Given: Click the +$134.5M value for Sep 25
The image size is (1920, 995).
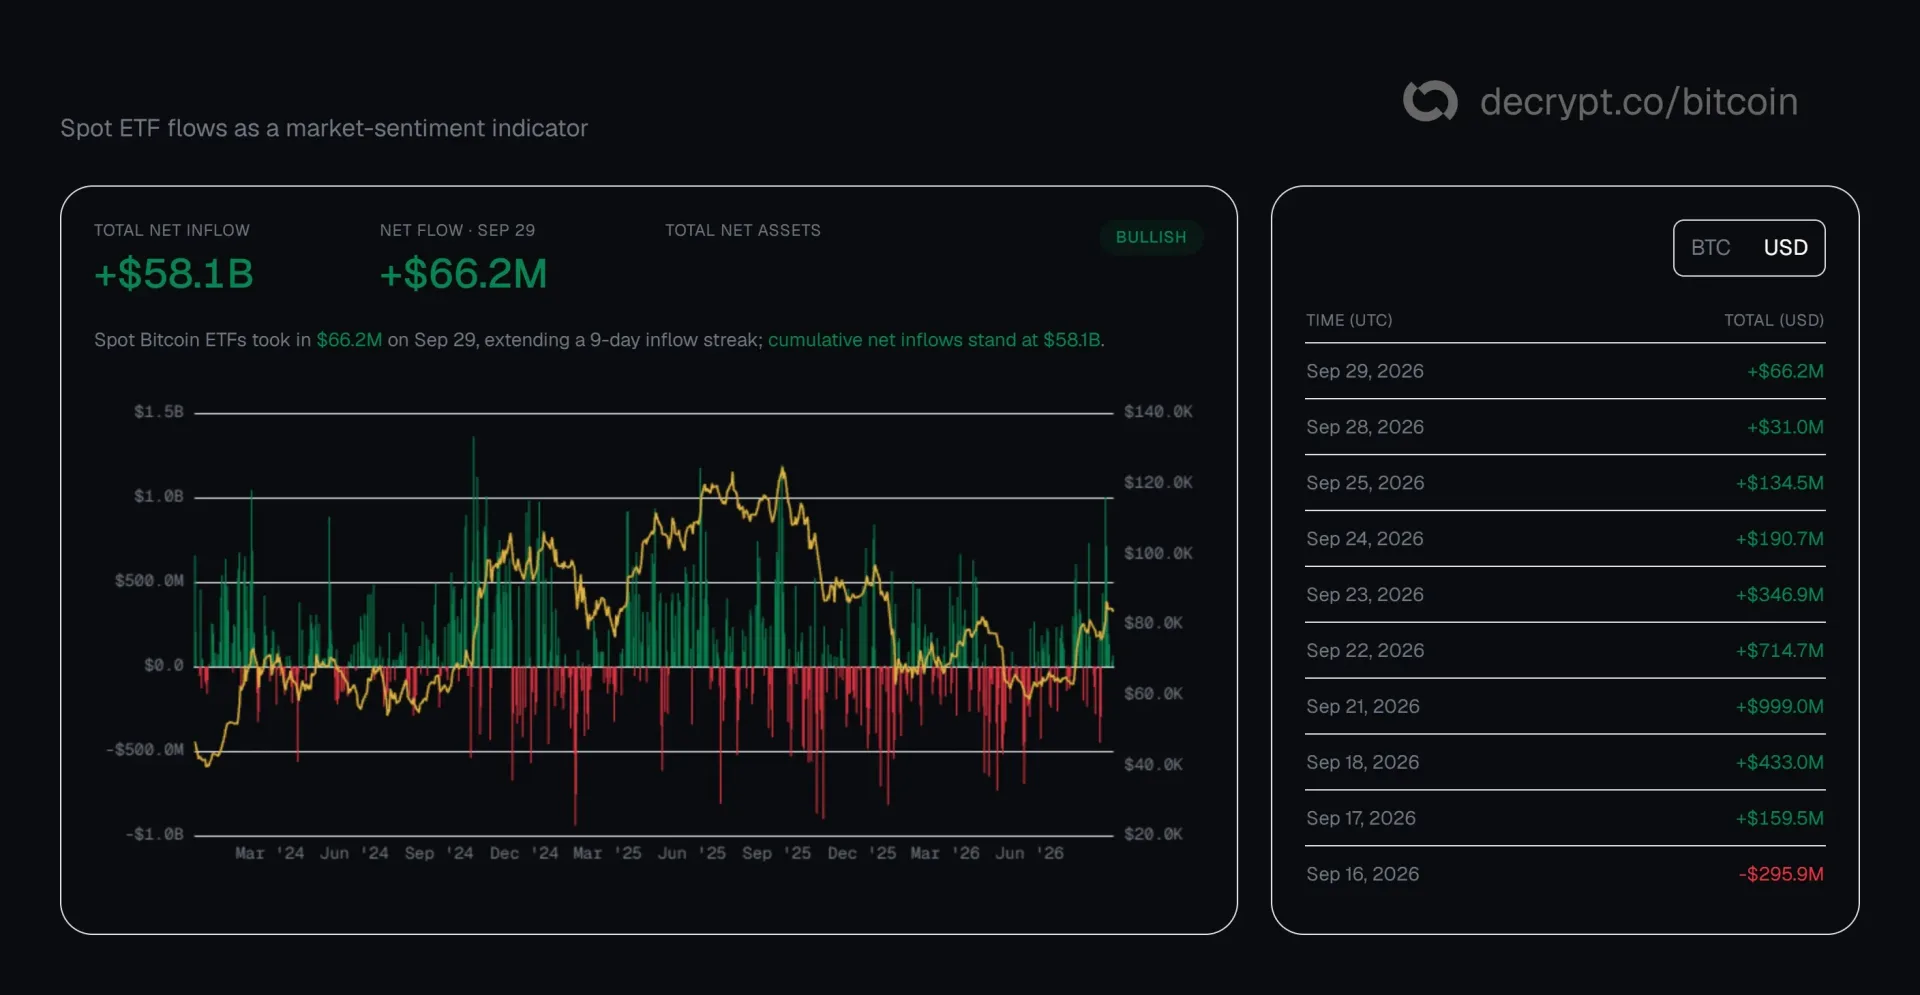Looking at the screenshot, I should pos(1780,483).
